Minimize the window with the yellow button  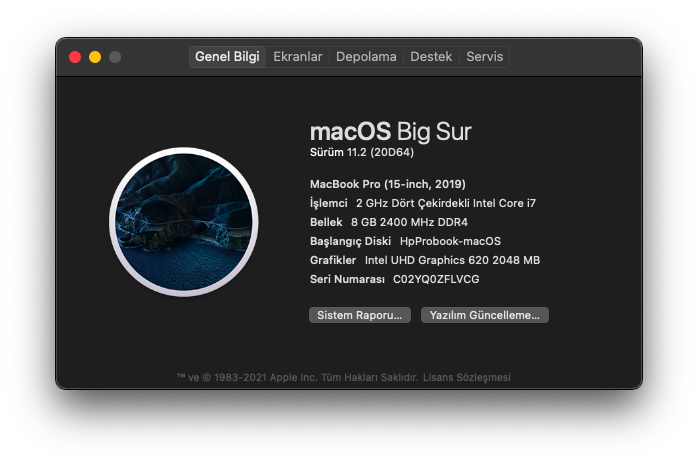click(95, 57)
